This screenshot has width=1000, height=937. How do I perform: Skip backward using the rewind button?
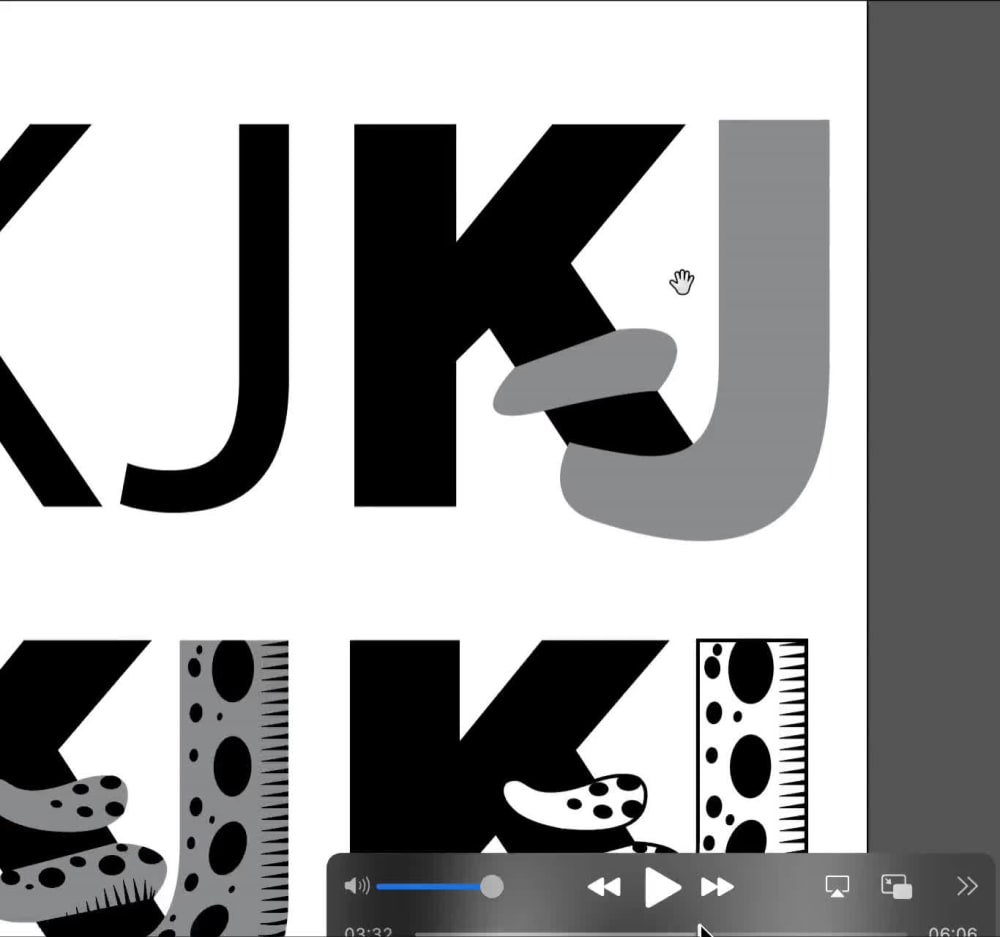coord(605,885)
